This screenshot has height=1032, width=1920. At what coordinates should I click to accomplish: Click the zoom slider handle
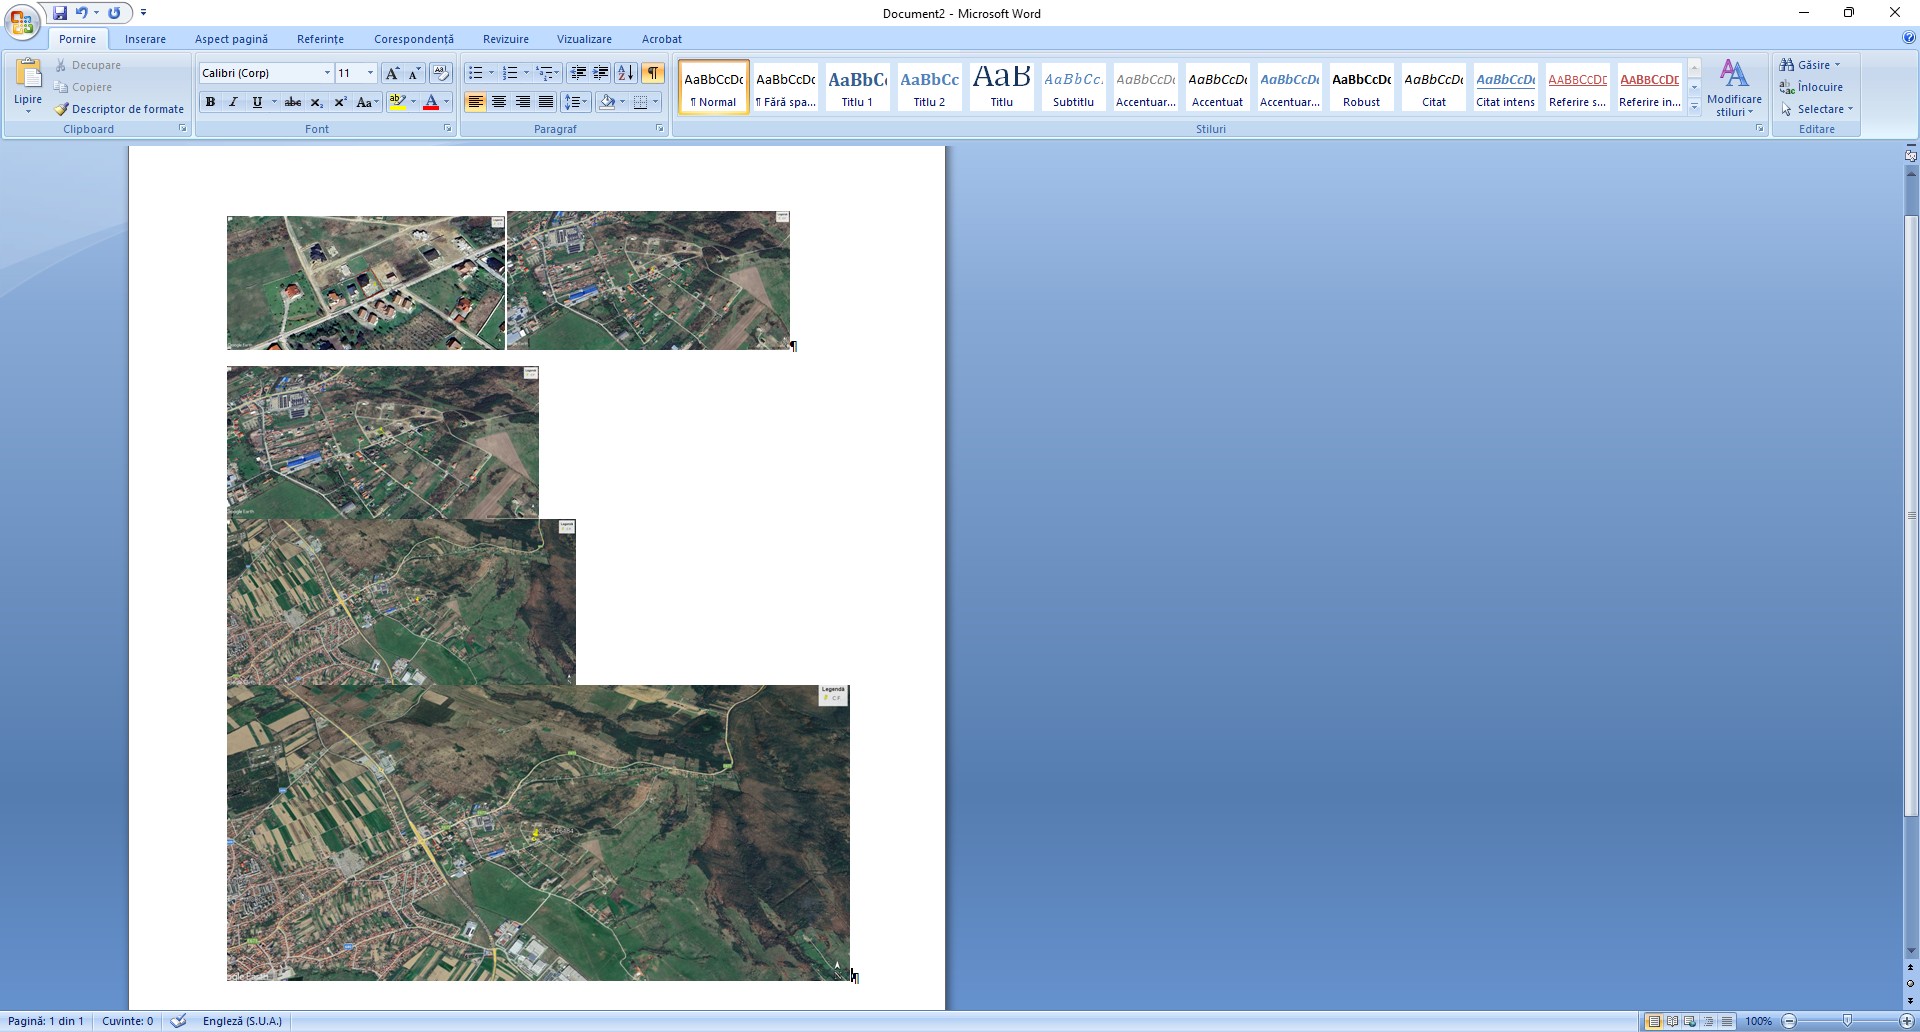coord(1847,1021)
